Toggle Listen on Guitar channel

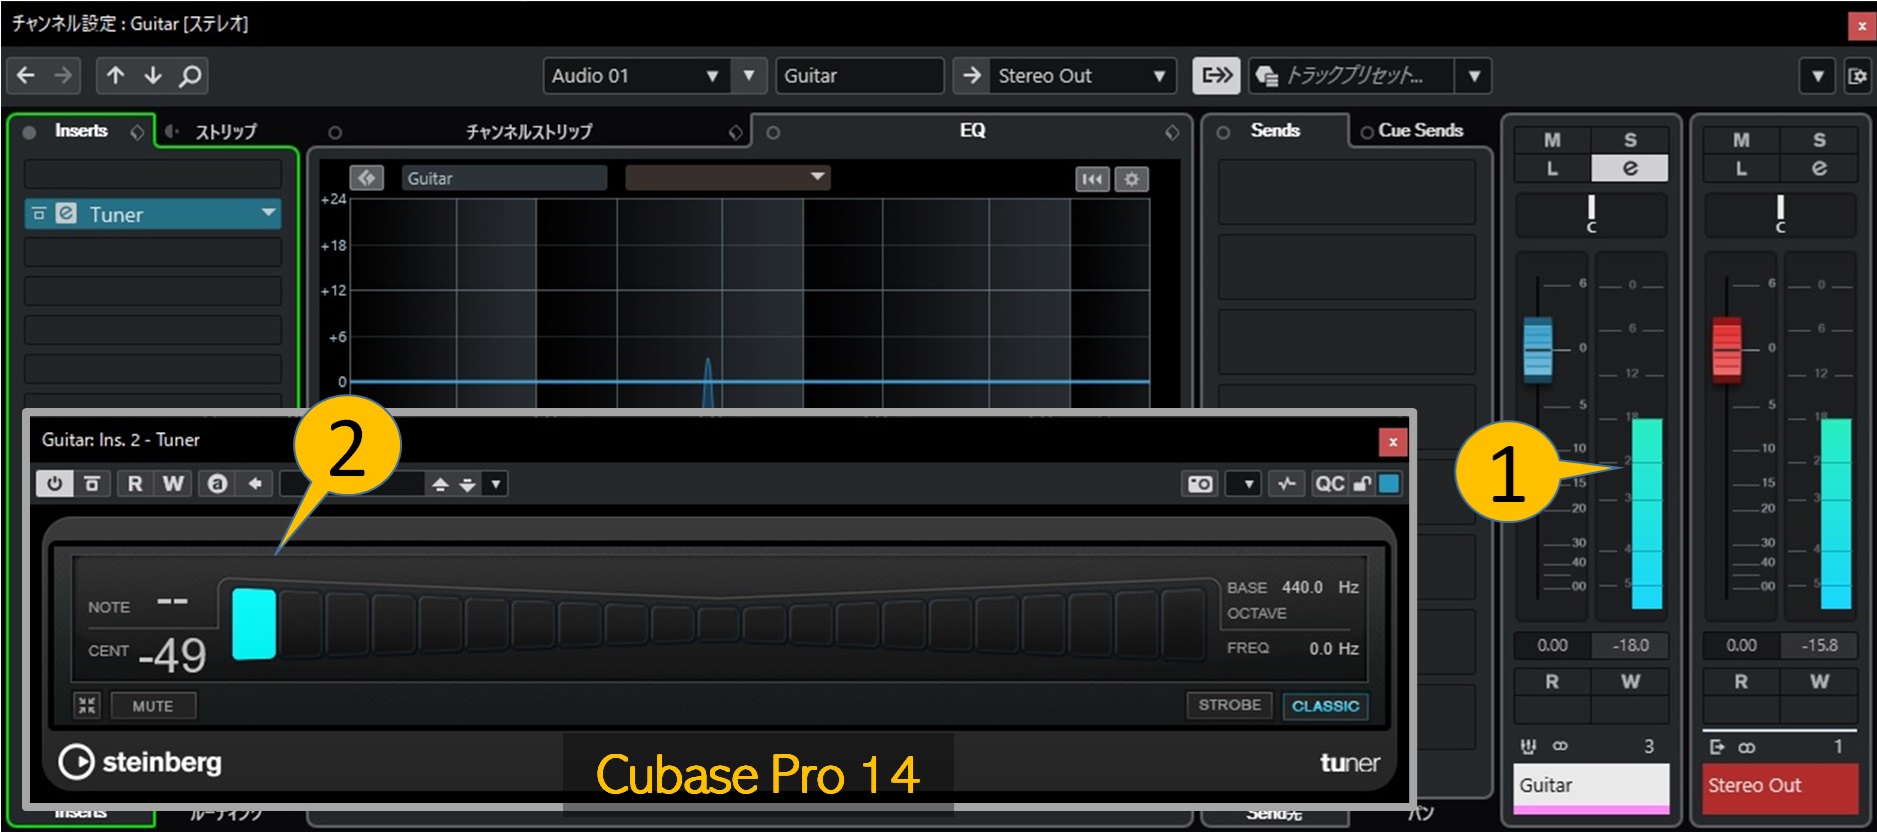tap(1552, 169)
